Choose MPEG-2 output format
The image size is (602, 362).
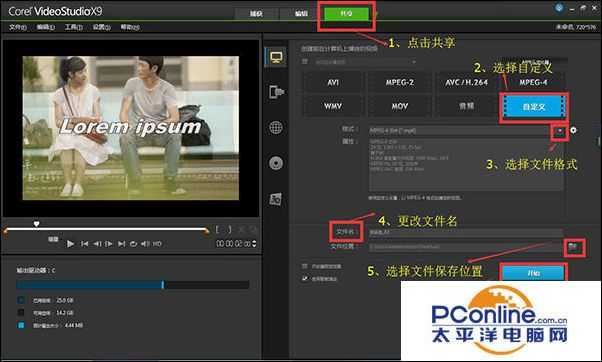click(x=400, y=83)
